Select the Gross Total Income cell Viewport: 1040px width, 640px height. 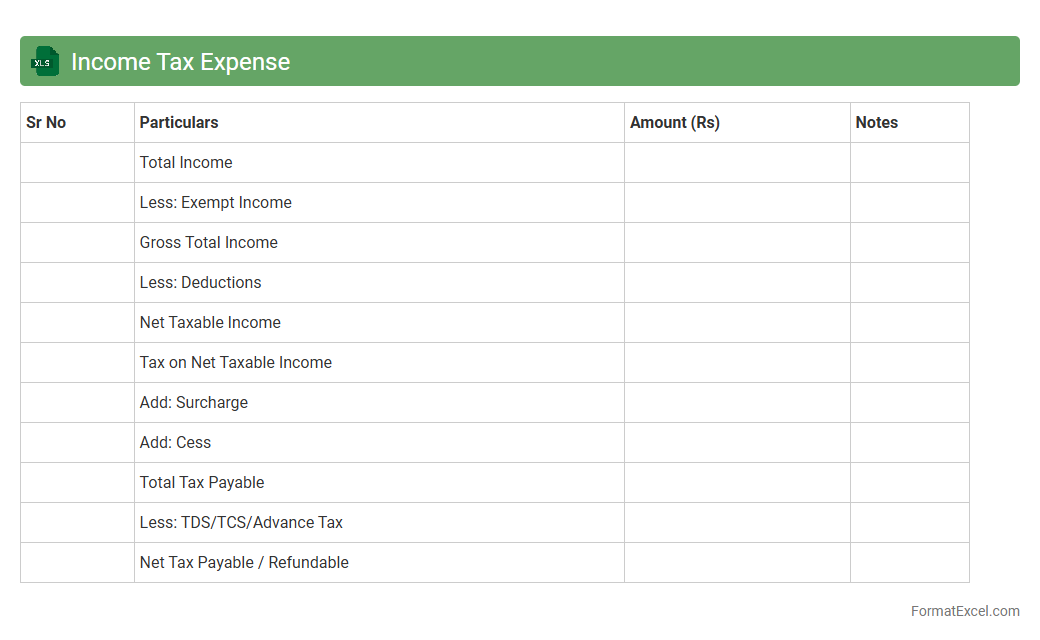tap(209, 243)
